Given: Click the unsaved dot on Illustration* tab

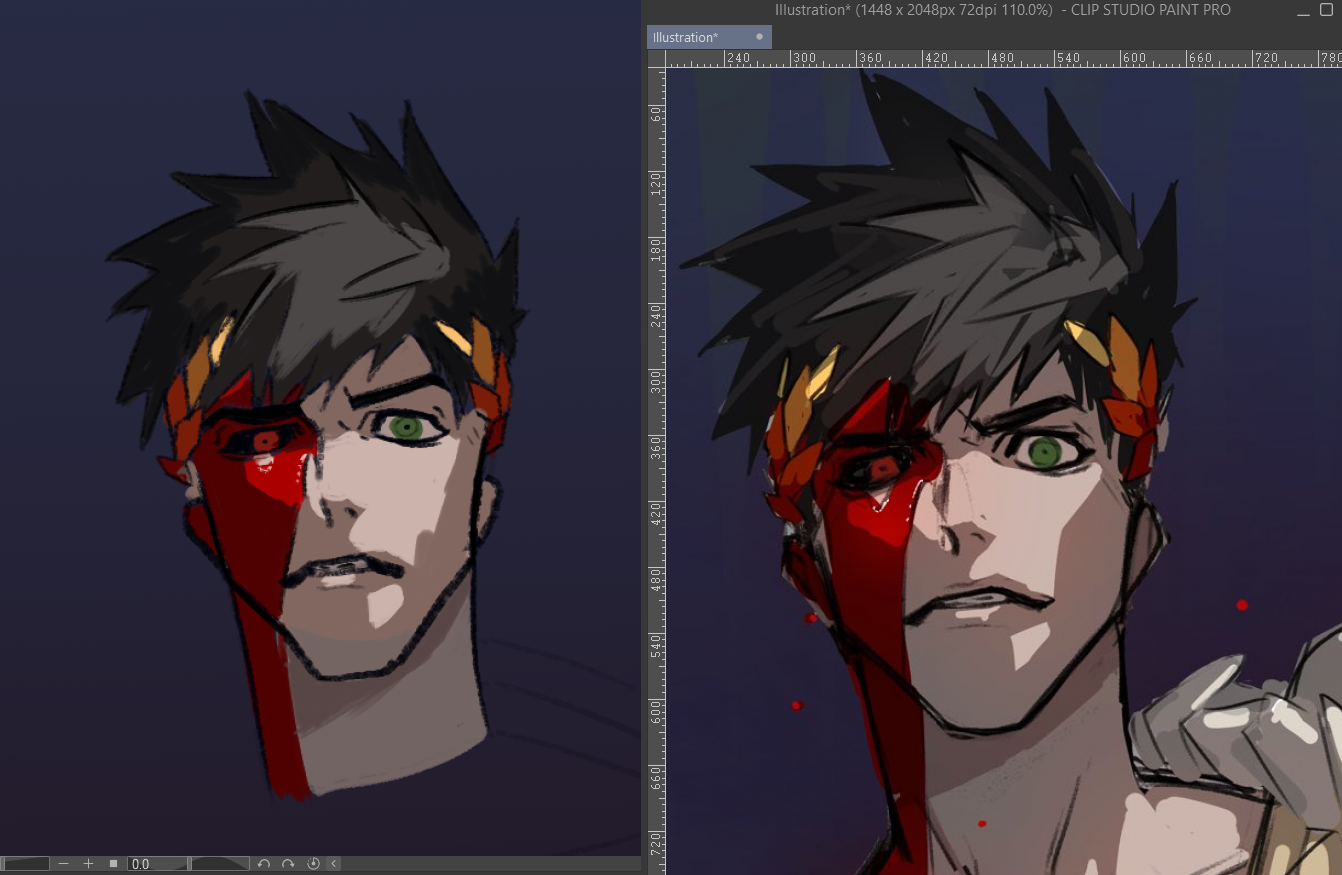Looking at the screenshot, I should coord(759,37).
